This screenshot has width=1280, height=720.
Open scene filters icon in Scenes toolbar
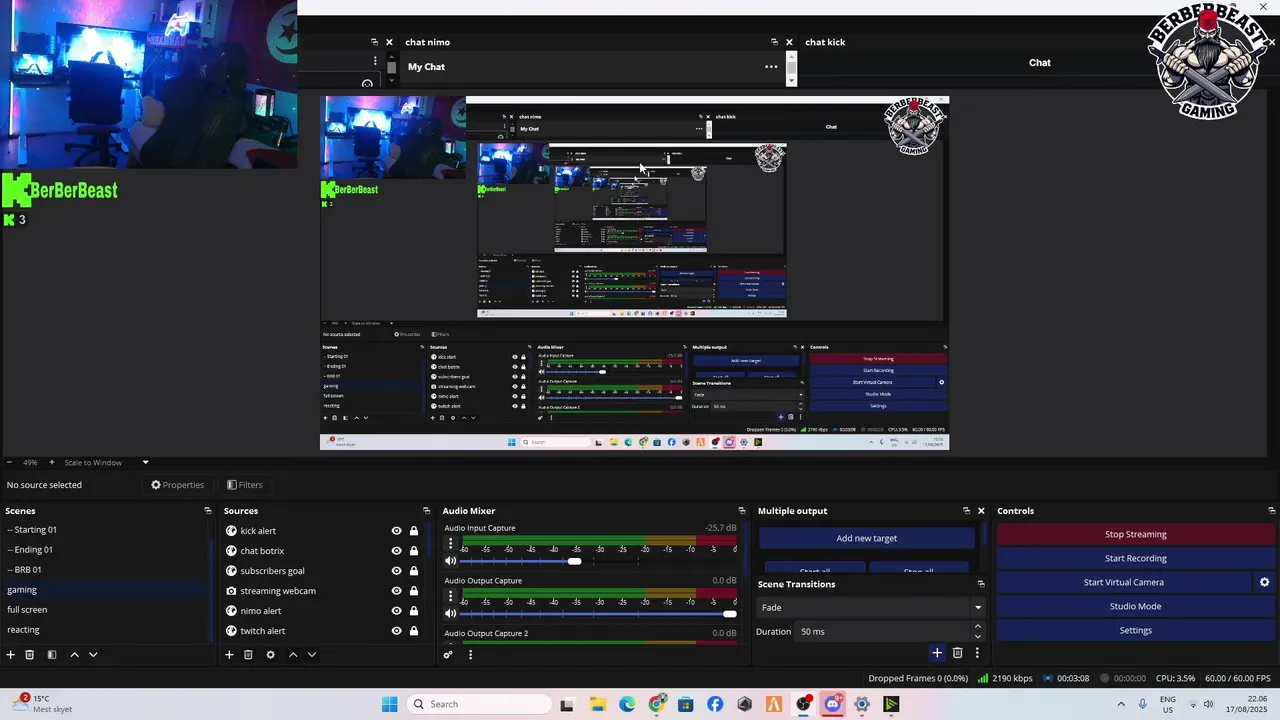coord(51,654)
